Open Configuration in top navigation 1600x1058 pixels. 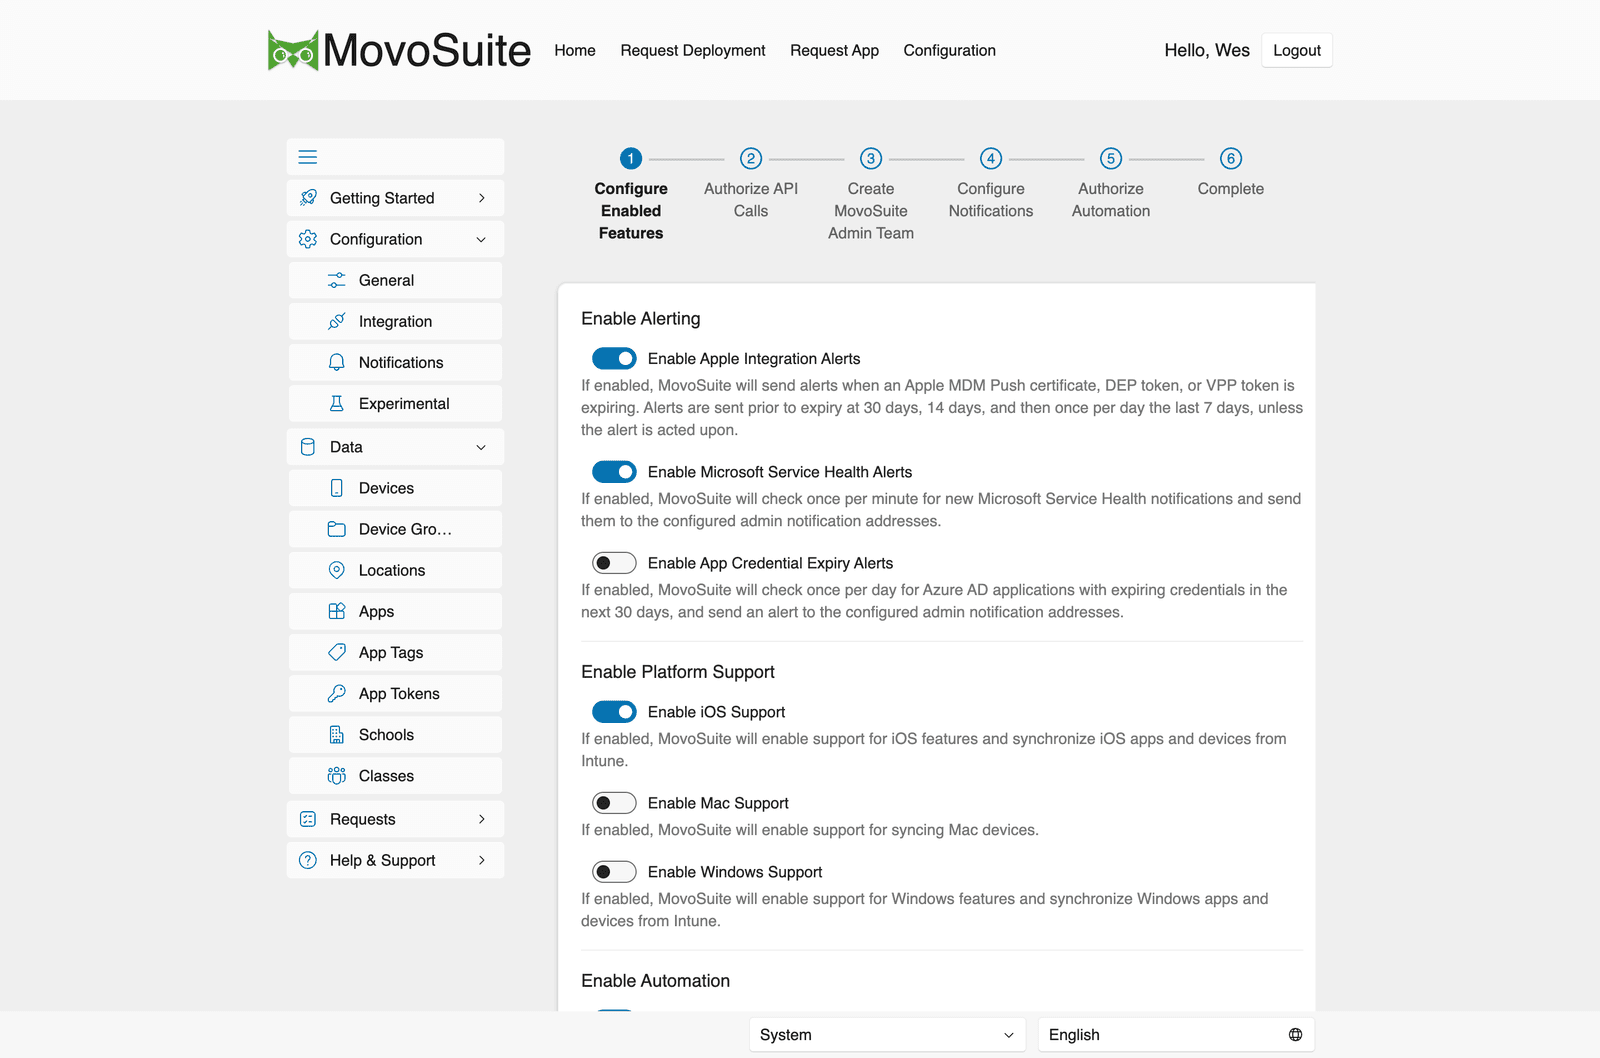(950, 50)
